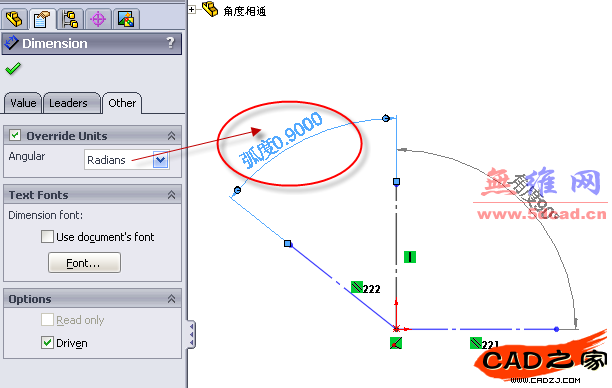Screen dimensions: 612x388
Task: Switch to the PropertyManager tab icon
Action: (42, 19)
